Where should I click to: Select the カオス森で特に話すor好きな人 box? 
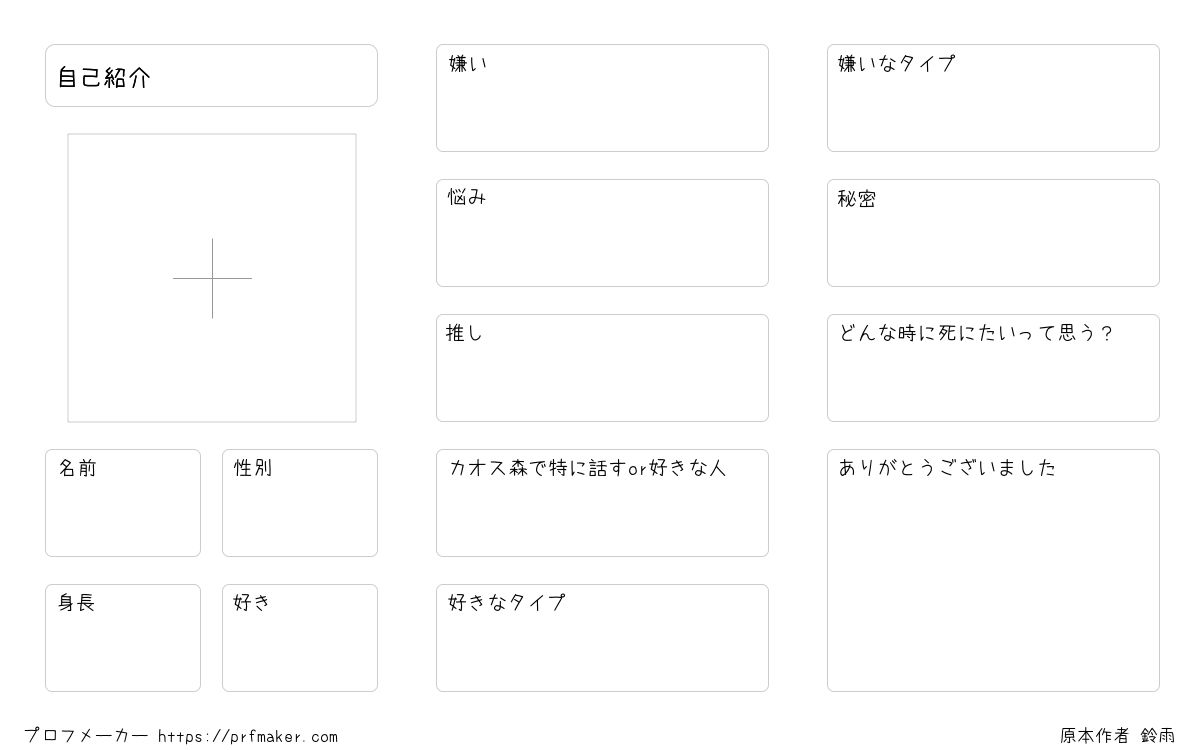602,503
